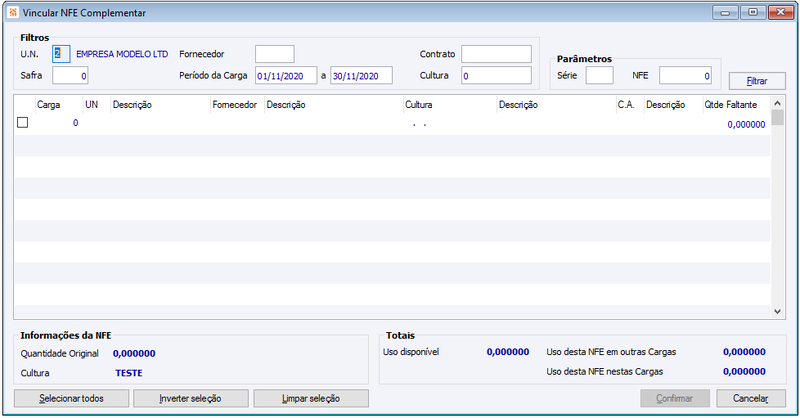Click the TESTE cultura value

tap(129, 373)
